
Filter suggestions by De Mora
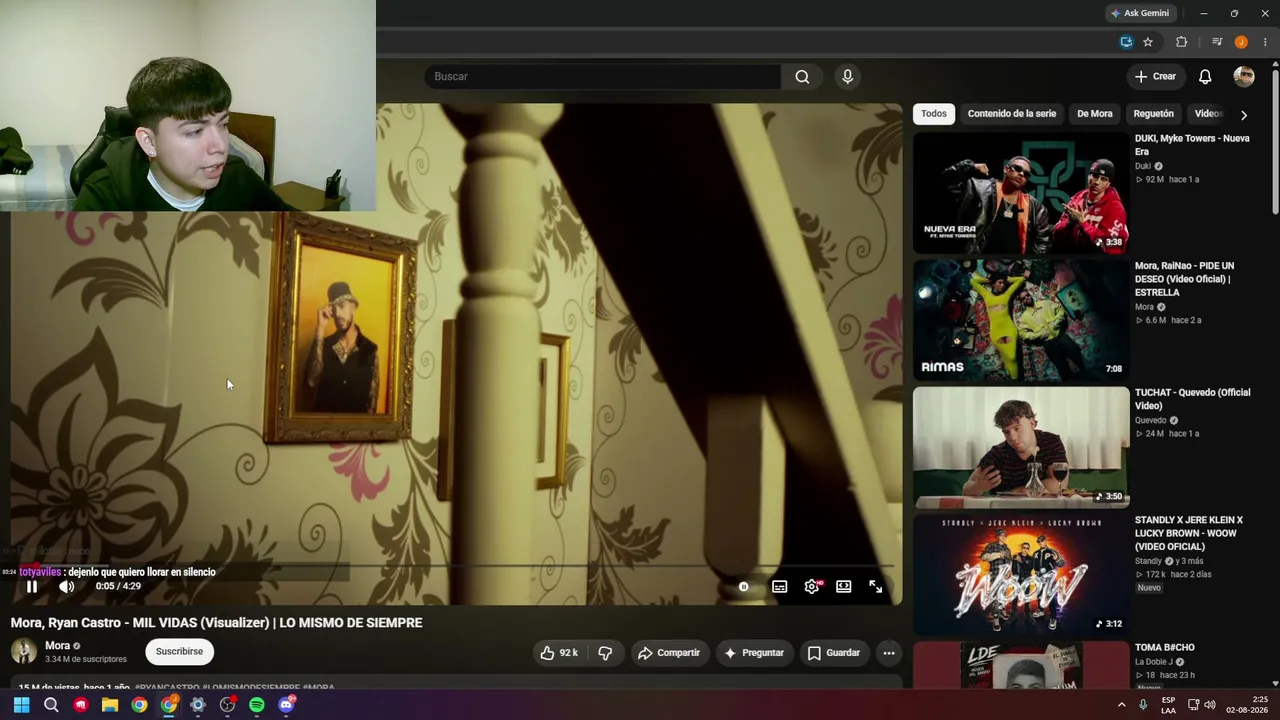coord(1095,114)
